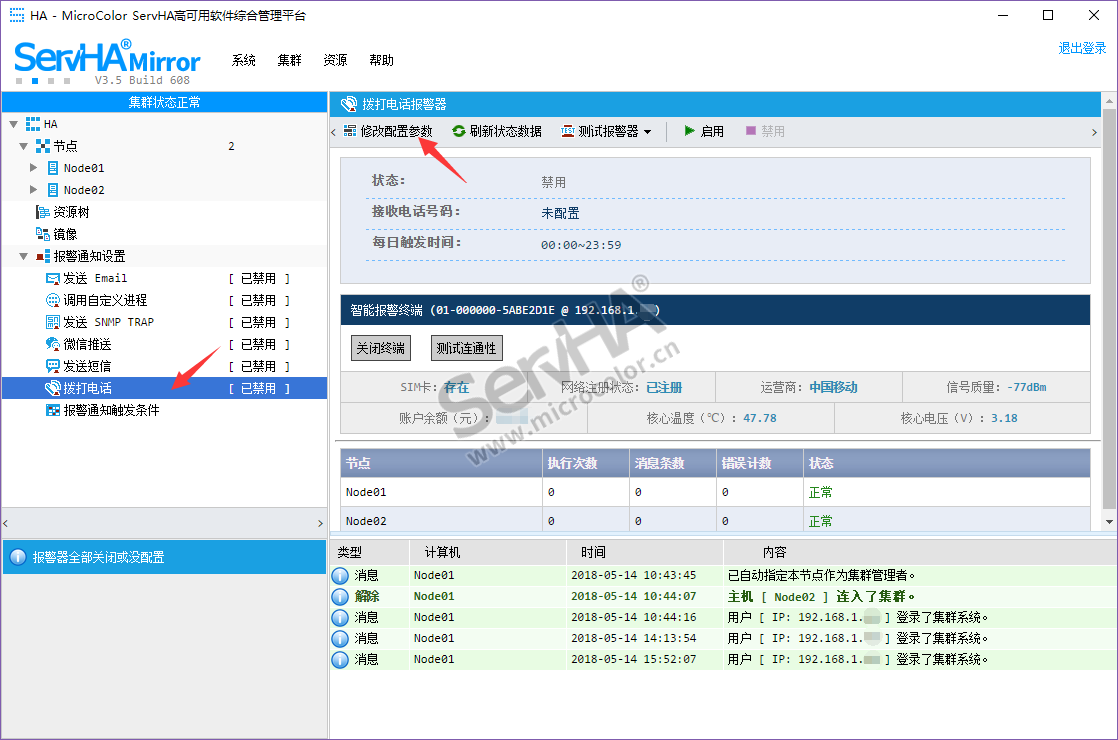Click the green 启用 play icon

click(x=689, y=131)
